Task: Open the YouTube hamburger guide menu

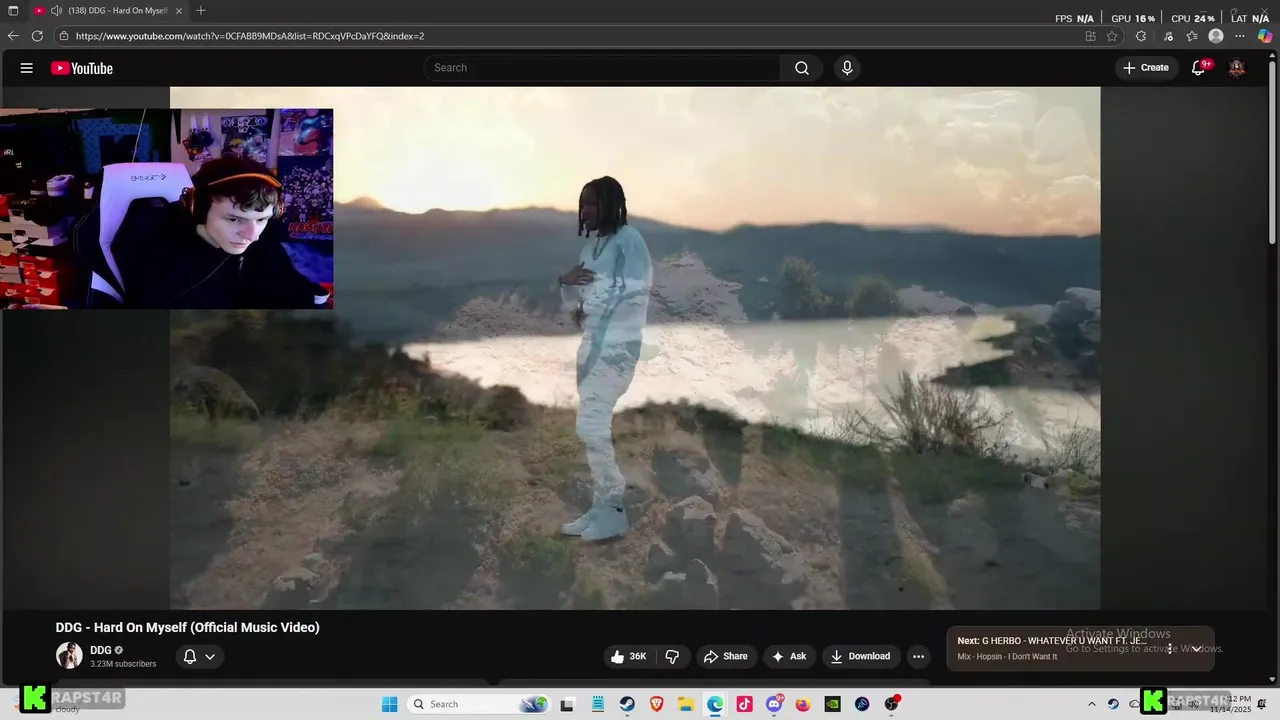Action: (x=27, y=68)
